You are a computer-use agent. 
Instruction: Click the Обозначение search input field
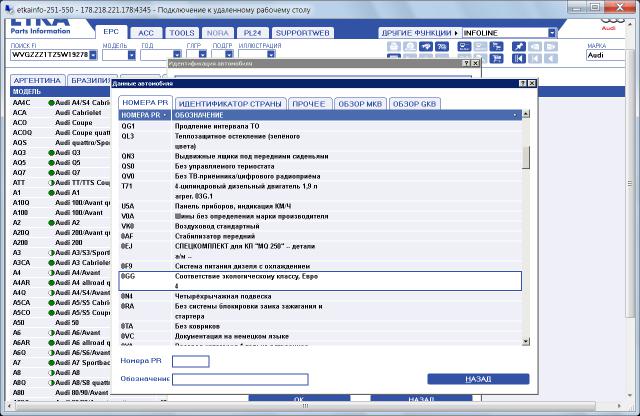(x=240, y=380)
